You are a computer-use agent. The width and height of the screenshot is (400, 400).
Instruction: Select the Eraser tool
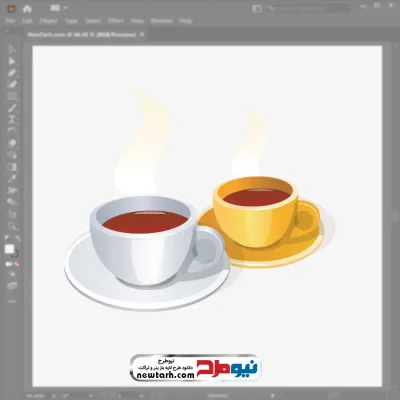(12, 143)
